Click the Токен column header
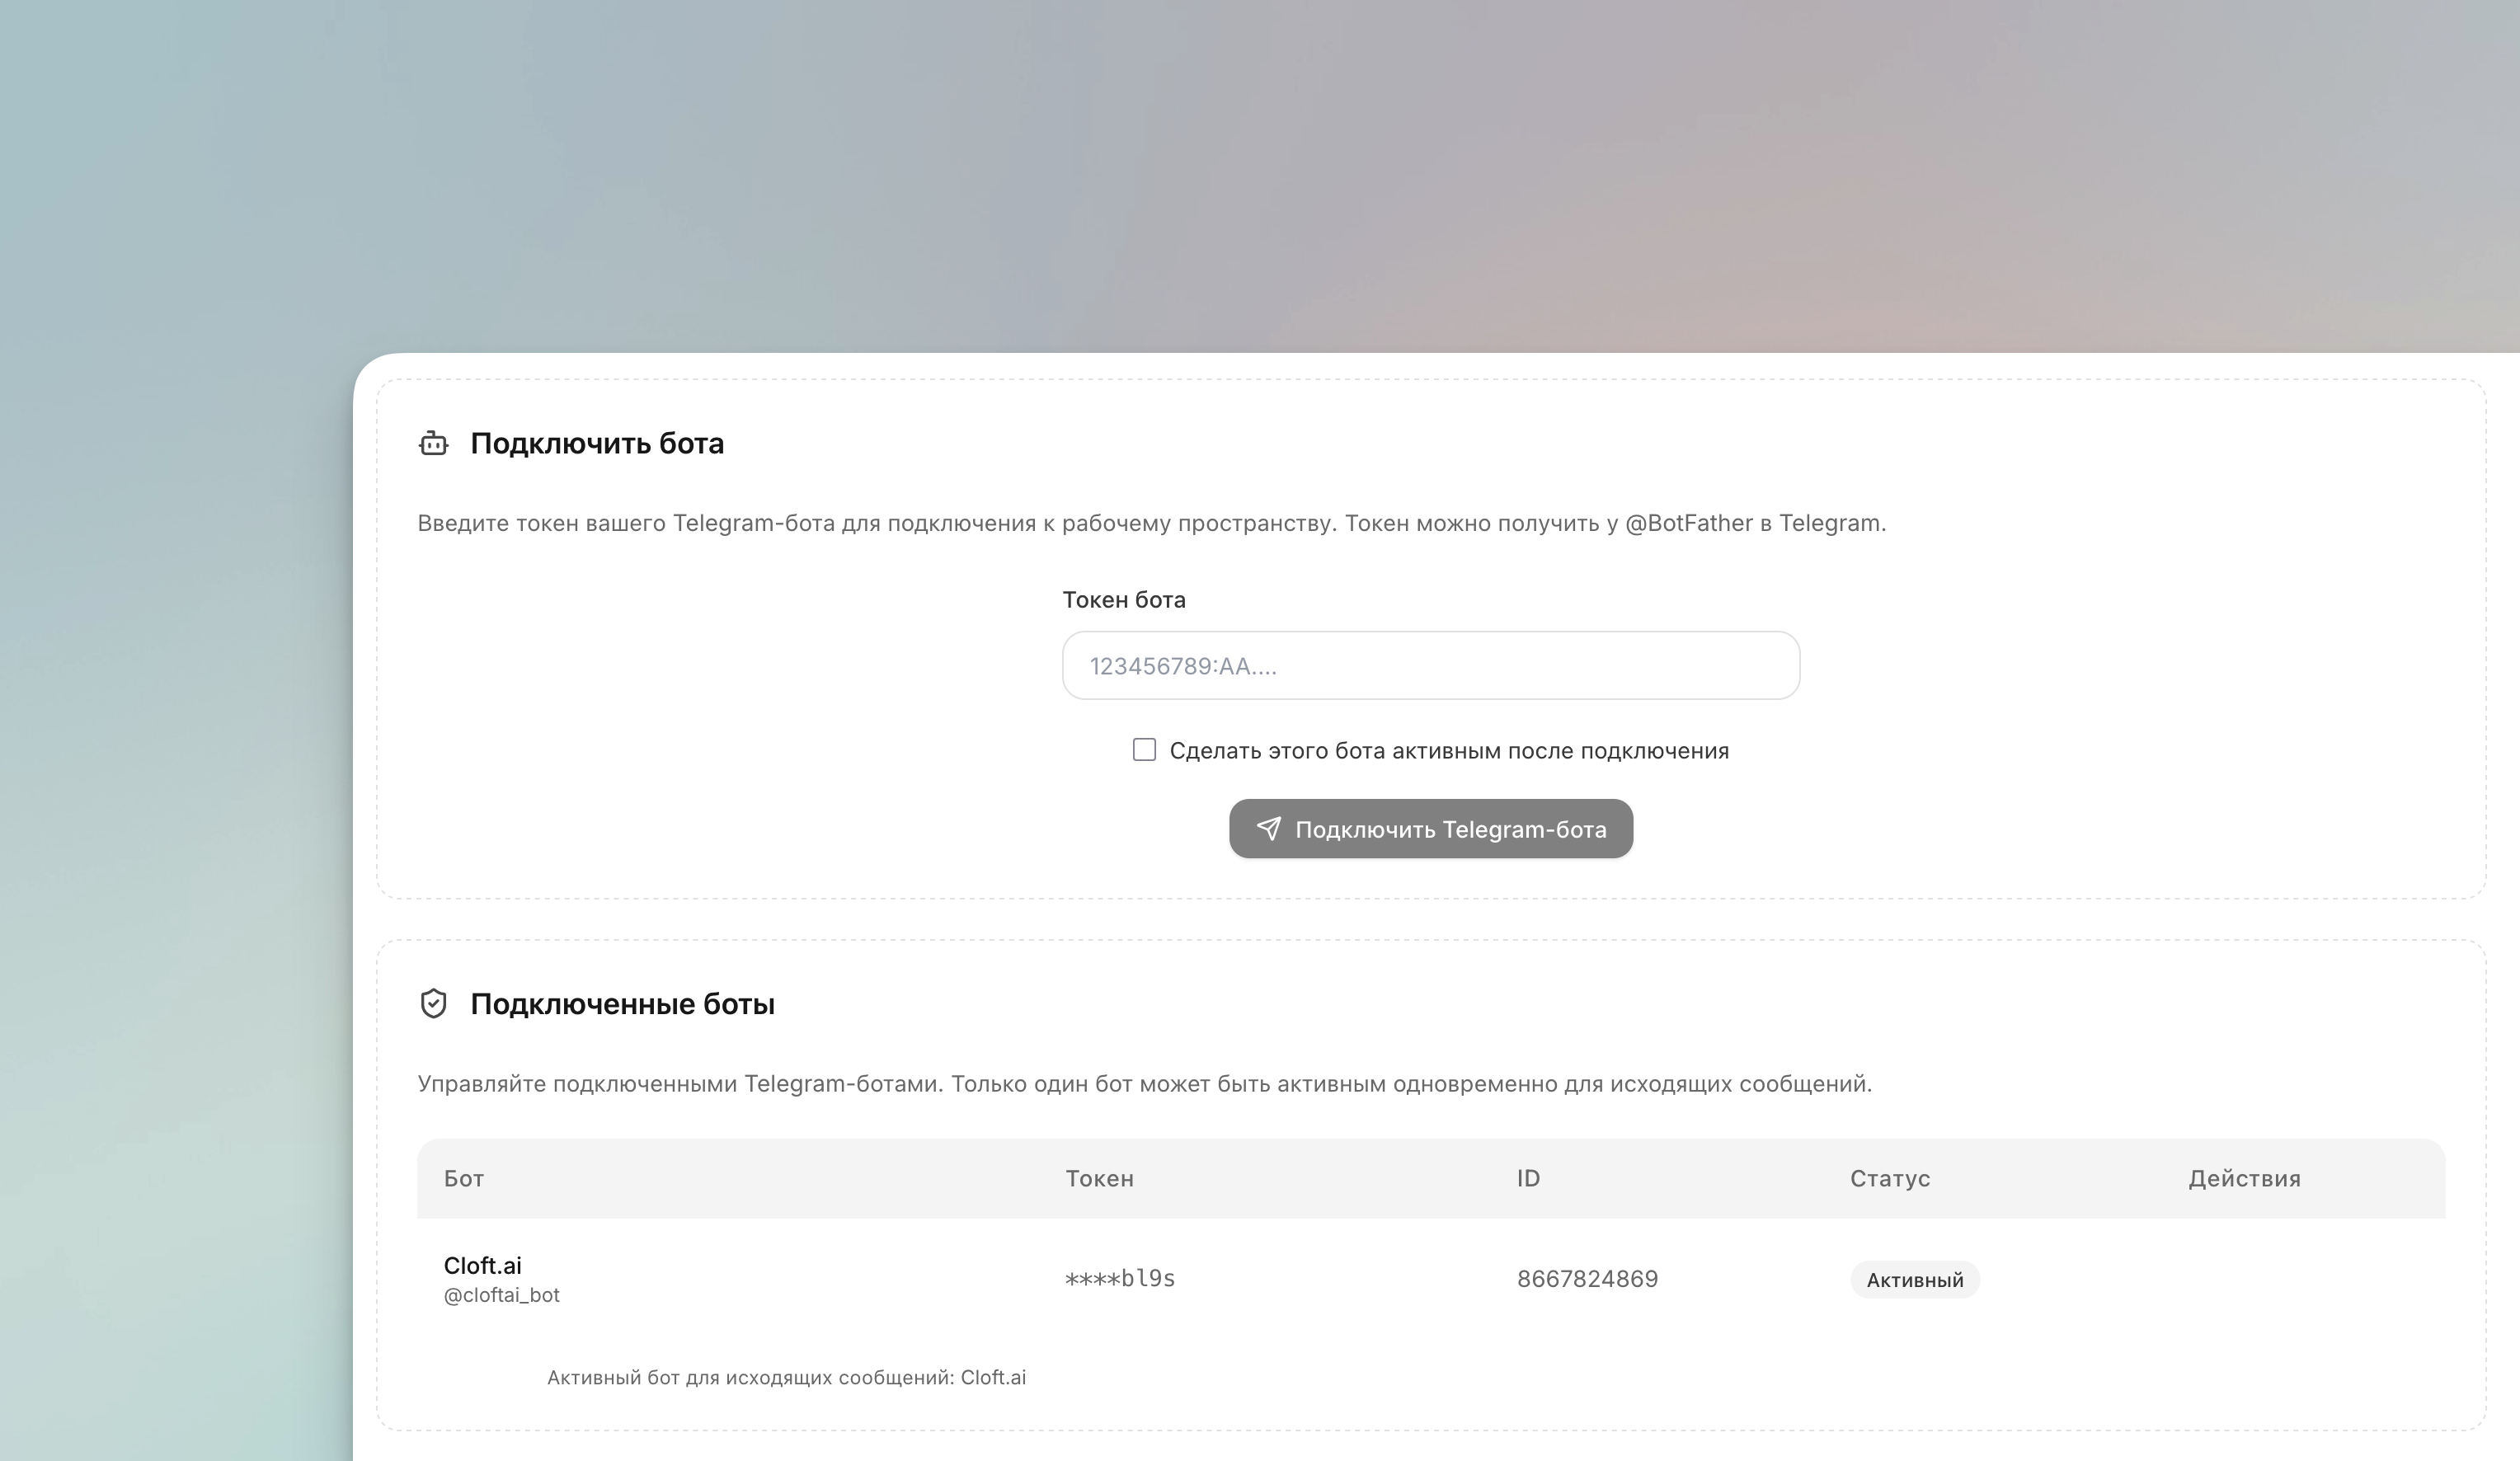This screenshot has height=1461, width=2520. [1099, 1178]
